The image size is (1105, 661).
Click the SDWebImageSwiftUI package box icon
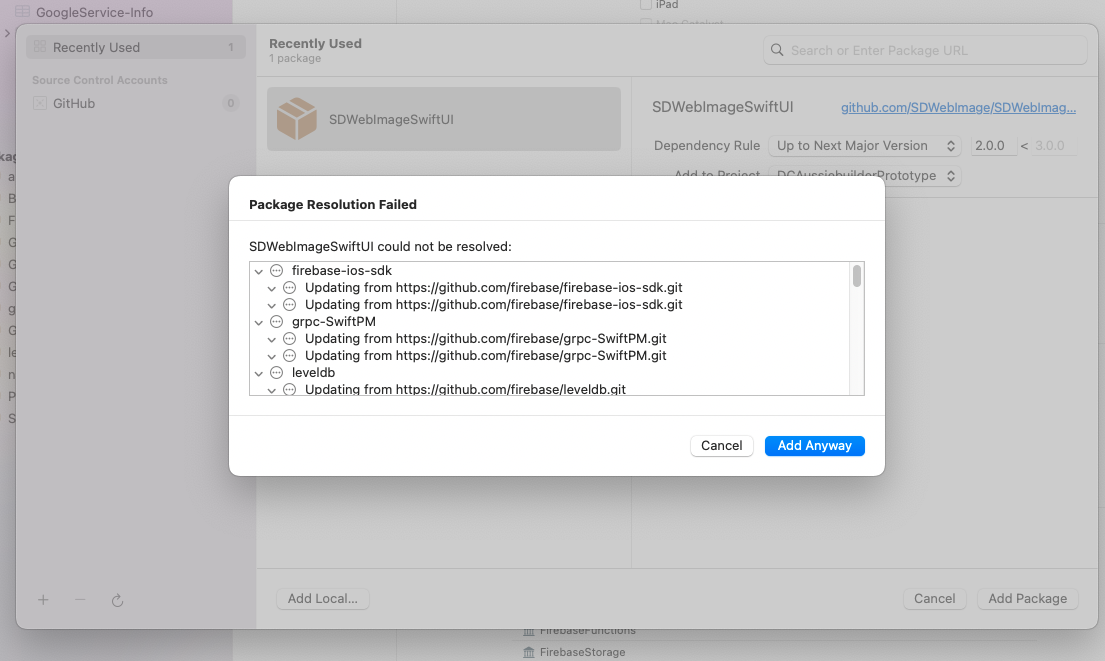[297, 118]
